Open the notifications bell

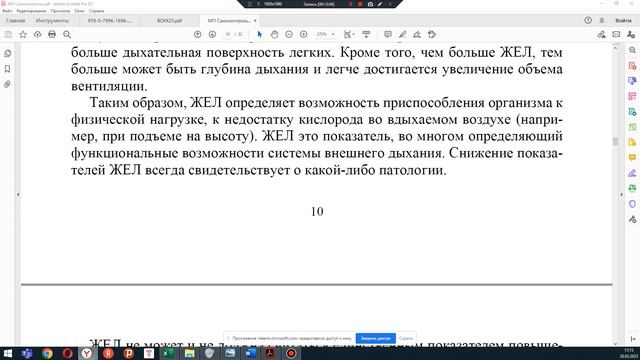(602, 20)
